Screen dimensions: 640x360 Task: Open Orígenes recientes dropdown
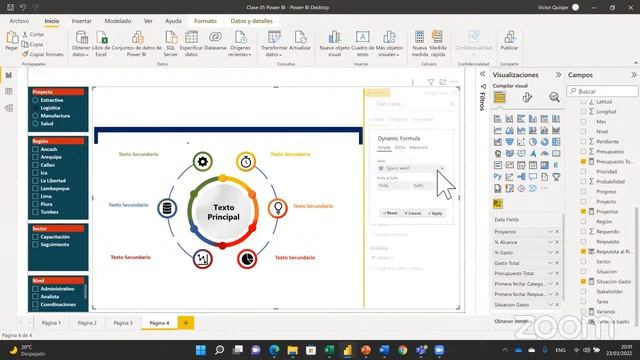(x=240, y=51)
